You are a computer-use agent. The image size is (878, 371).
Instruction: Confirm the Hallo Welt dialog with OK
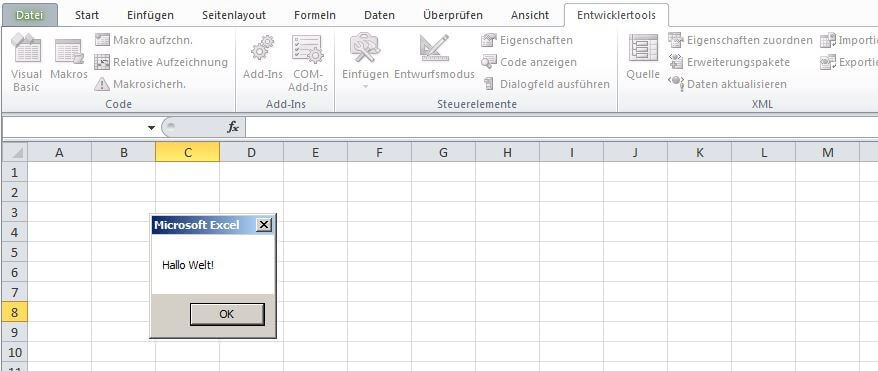(227, 314)
